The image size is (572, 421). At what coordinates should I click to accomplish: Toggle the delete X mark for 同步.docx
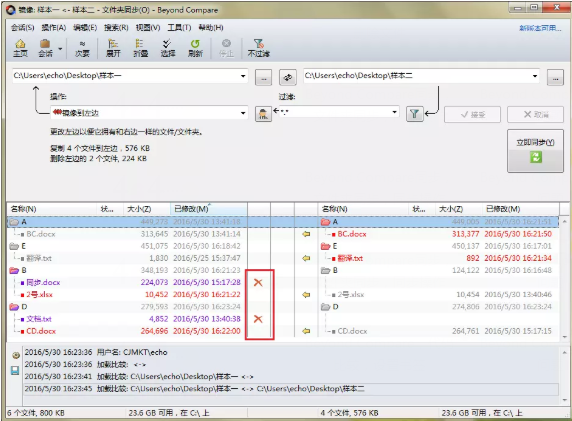(x=258, y=282)
